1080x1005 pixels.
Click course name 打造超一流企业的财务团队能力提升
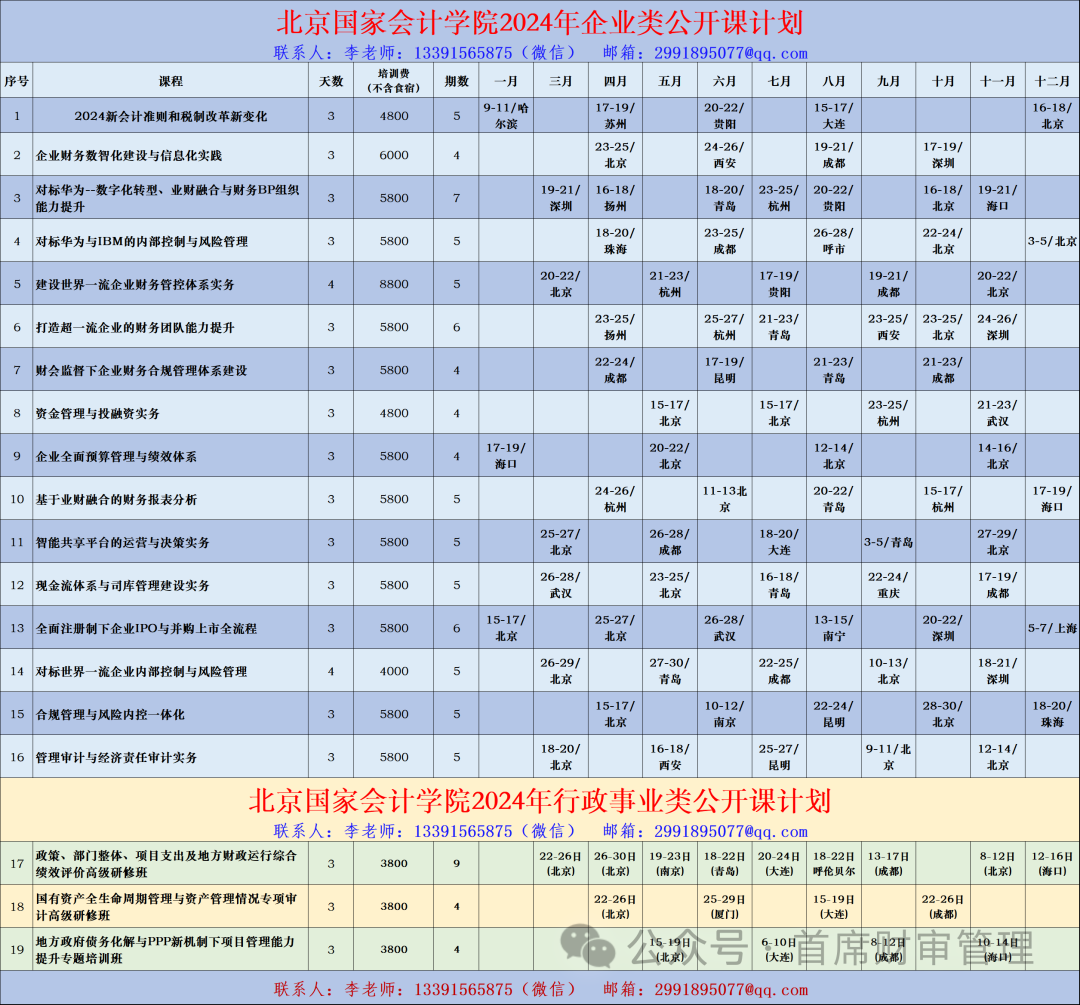135,328
